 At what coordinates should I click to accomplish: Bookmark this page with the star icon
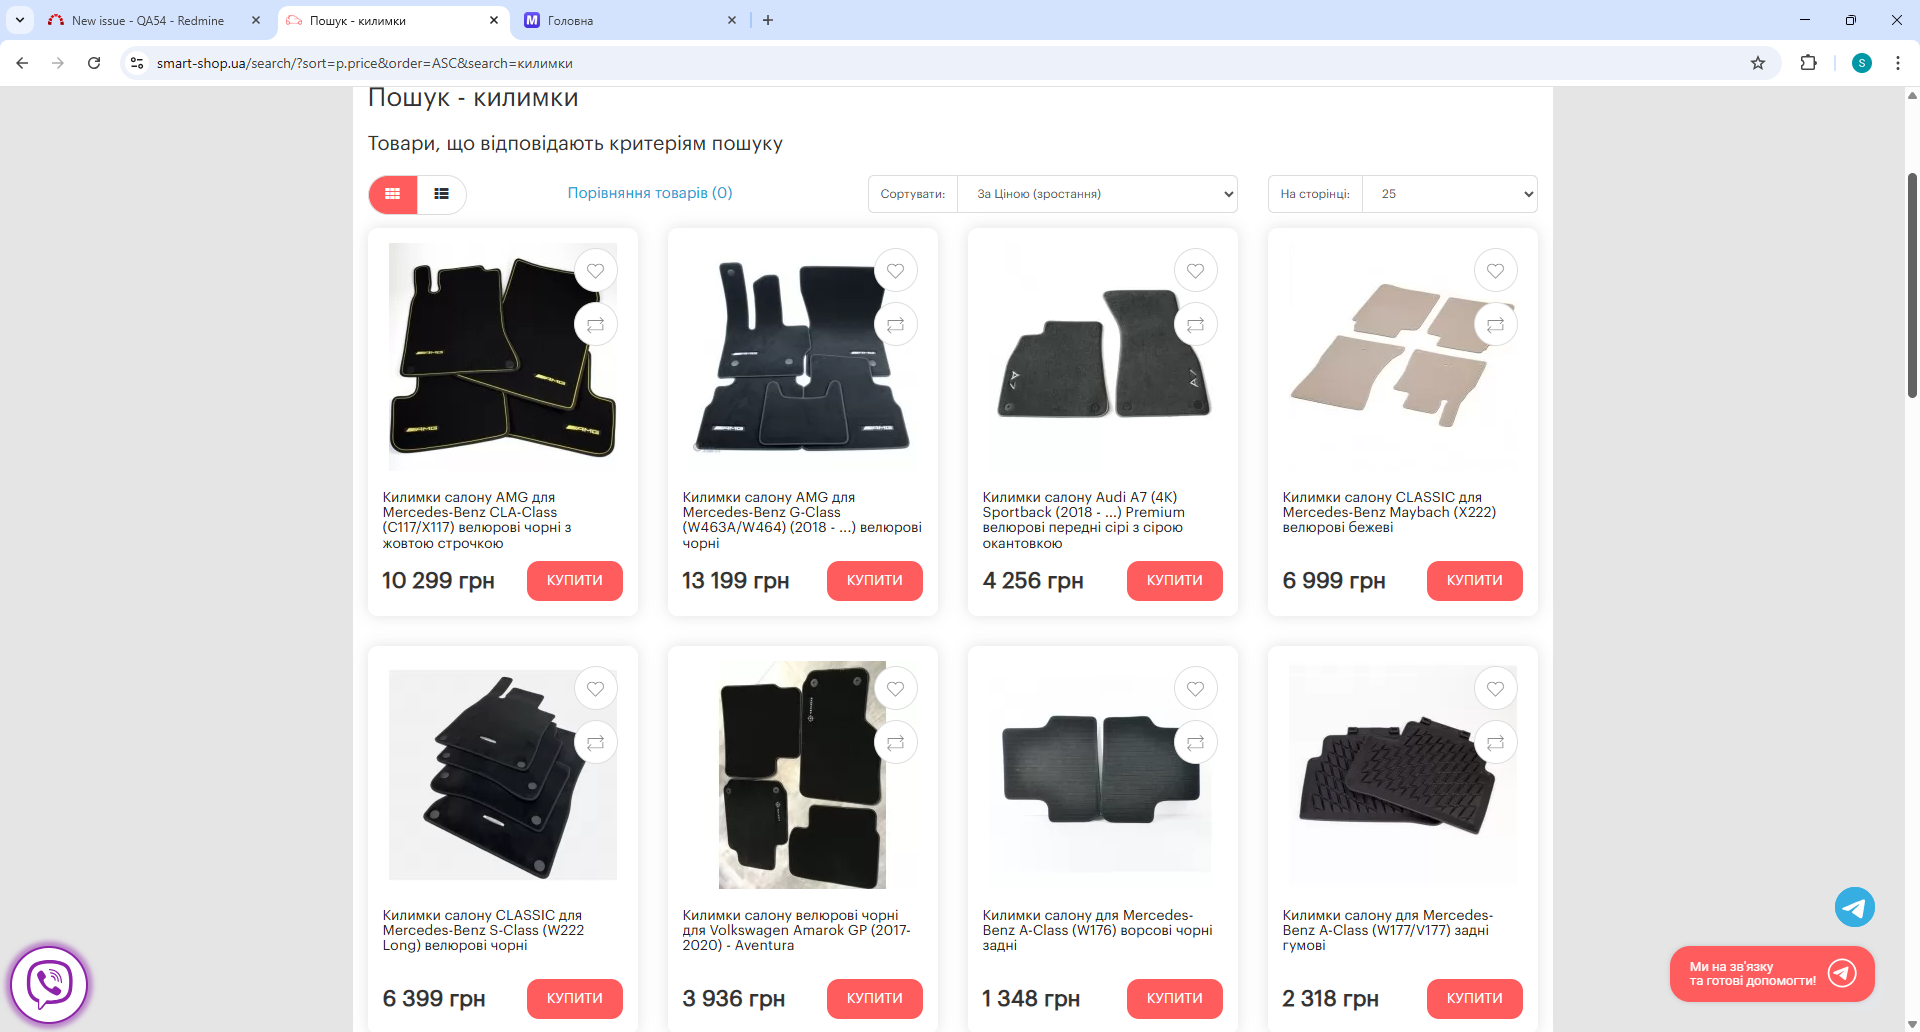tap(1758, 63)
